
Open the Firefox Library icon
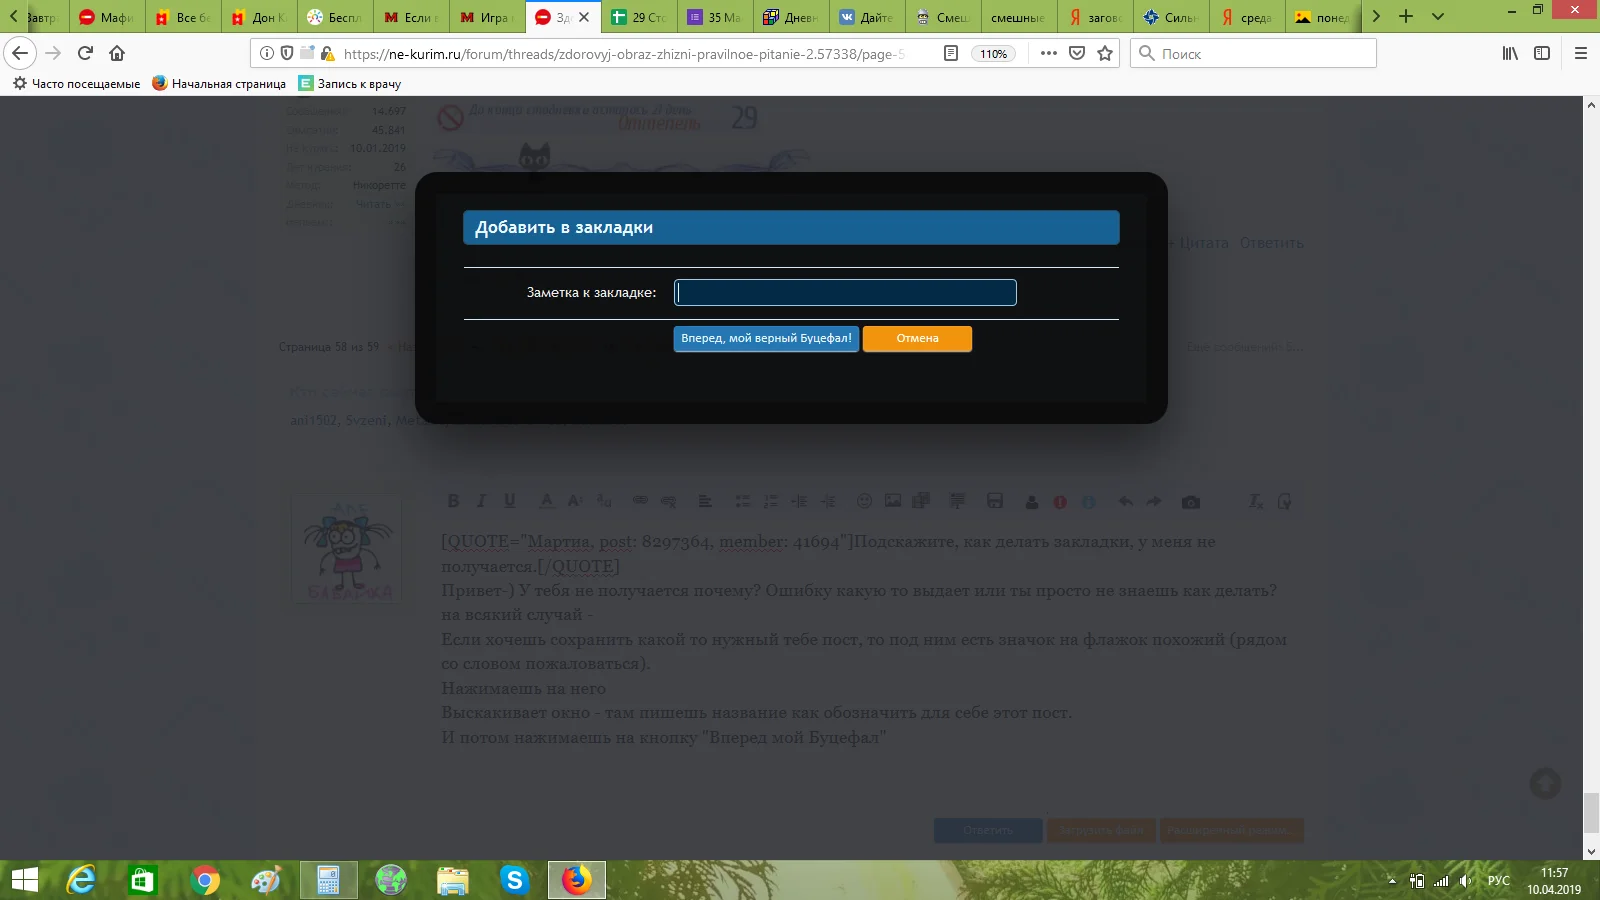coord(1510,53)
